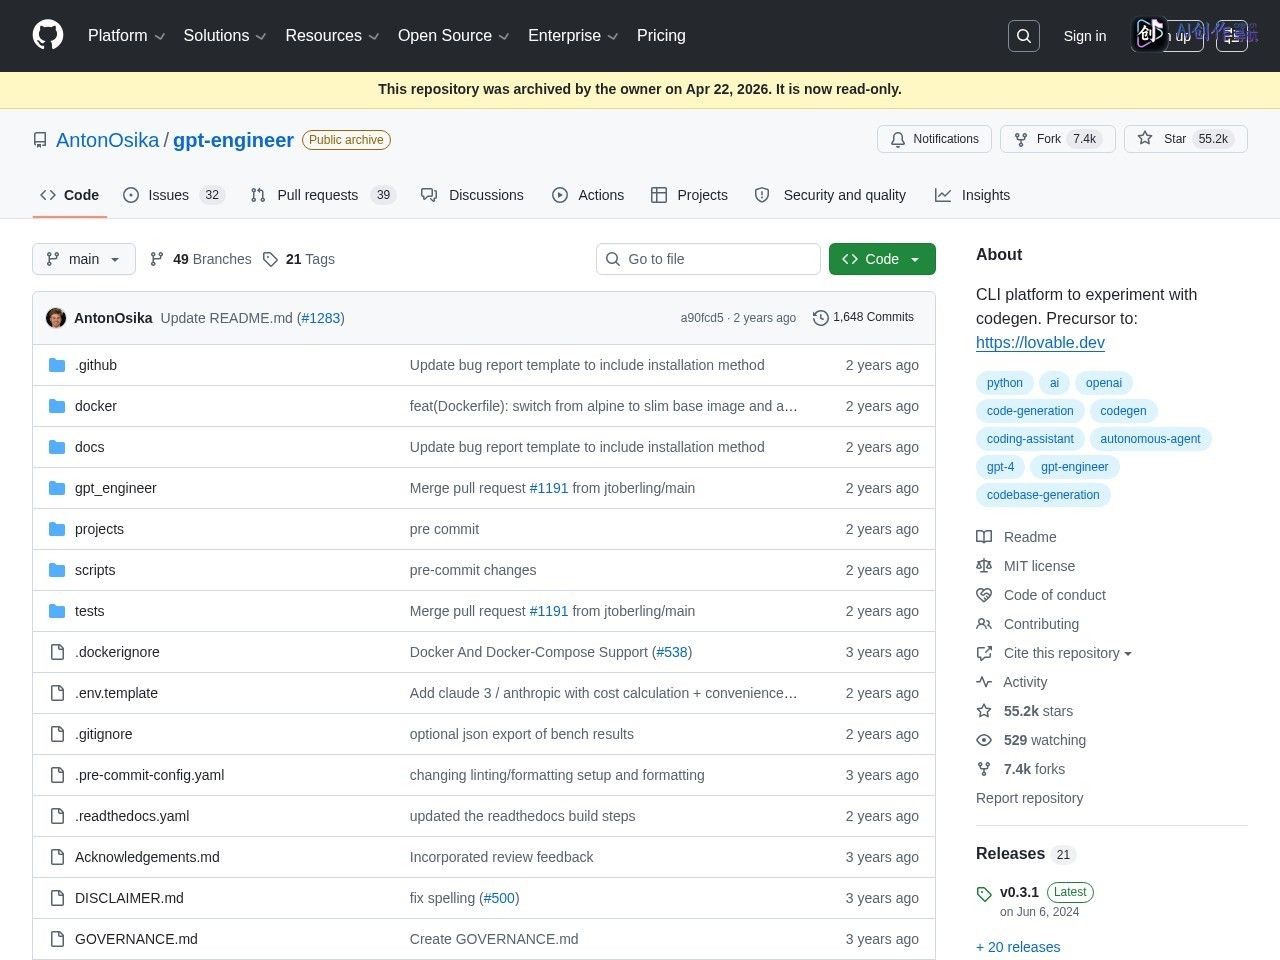Go to the Discussions tab
This screenshot has height=960, width=1280.
coord(472,195)
